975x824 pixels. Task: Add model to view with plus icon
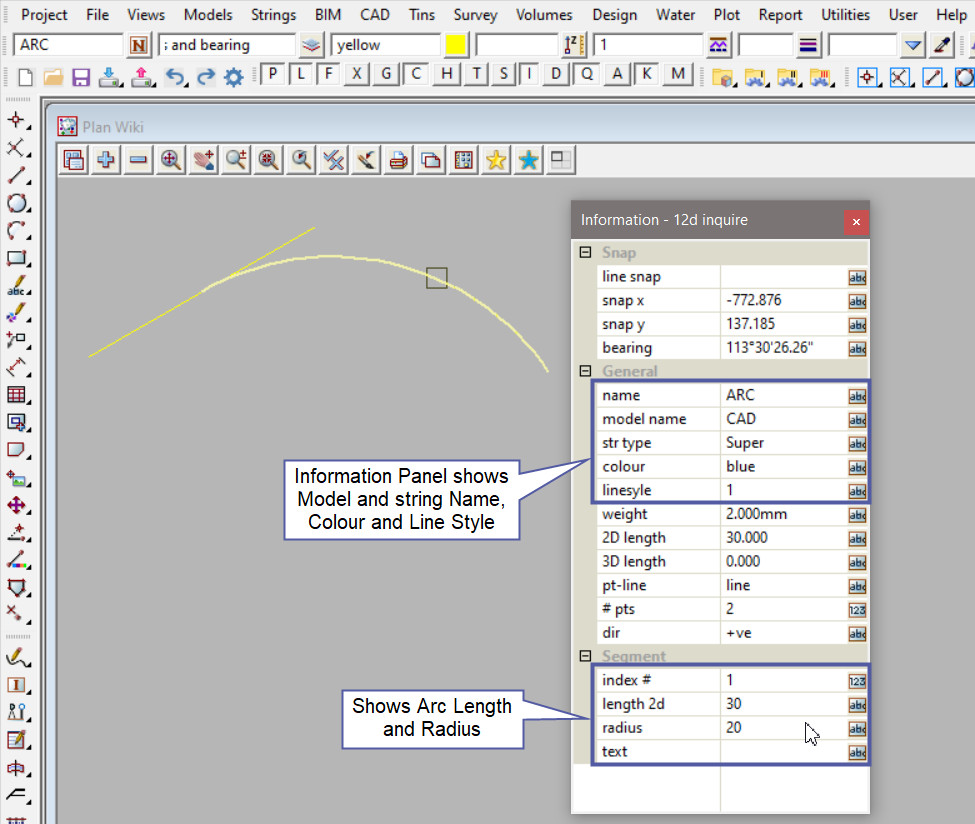click(x=105, y=159)
